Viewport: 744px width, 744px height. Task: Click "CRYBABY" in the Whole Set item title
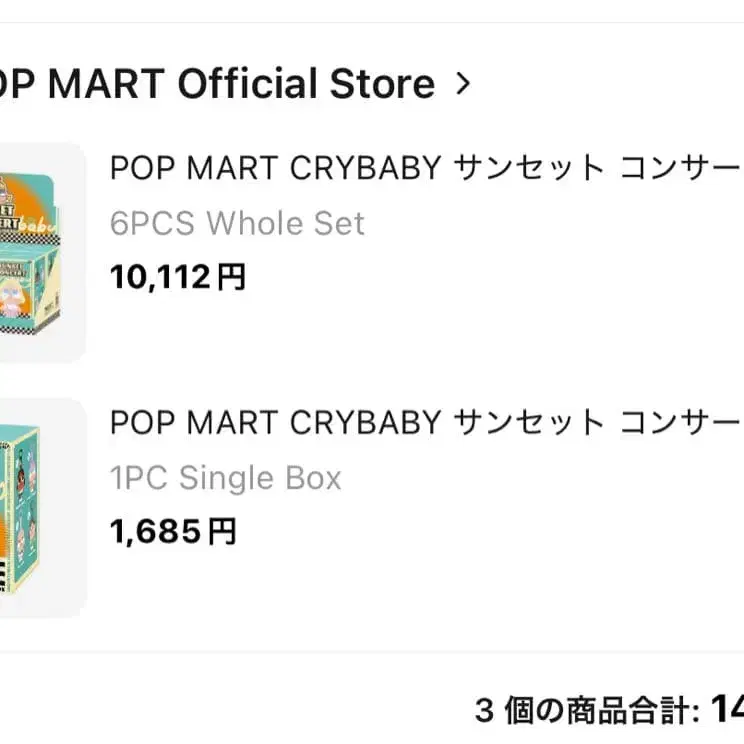pos(365,168)
